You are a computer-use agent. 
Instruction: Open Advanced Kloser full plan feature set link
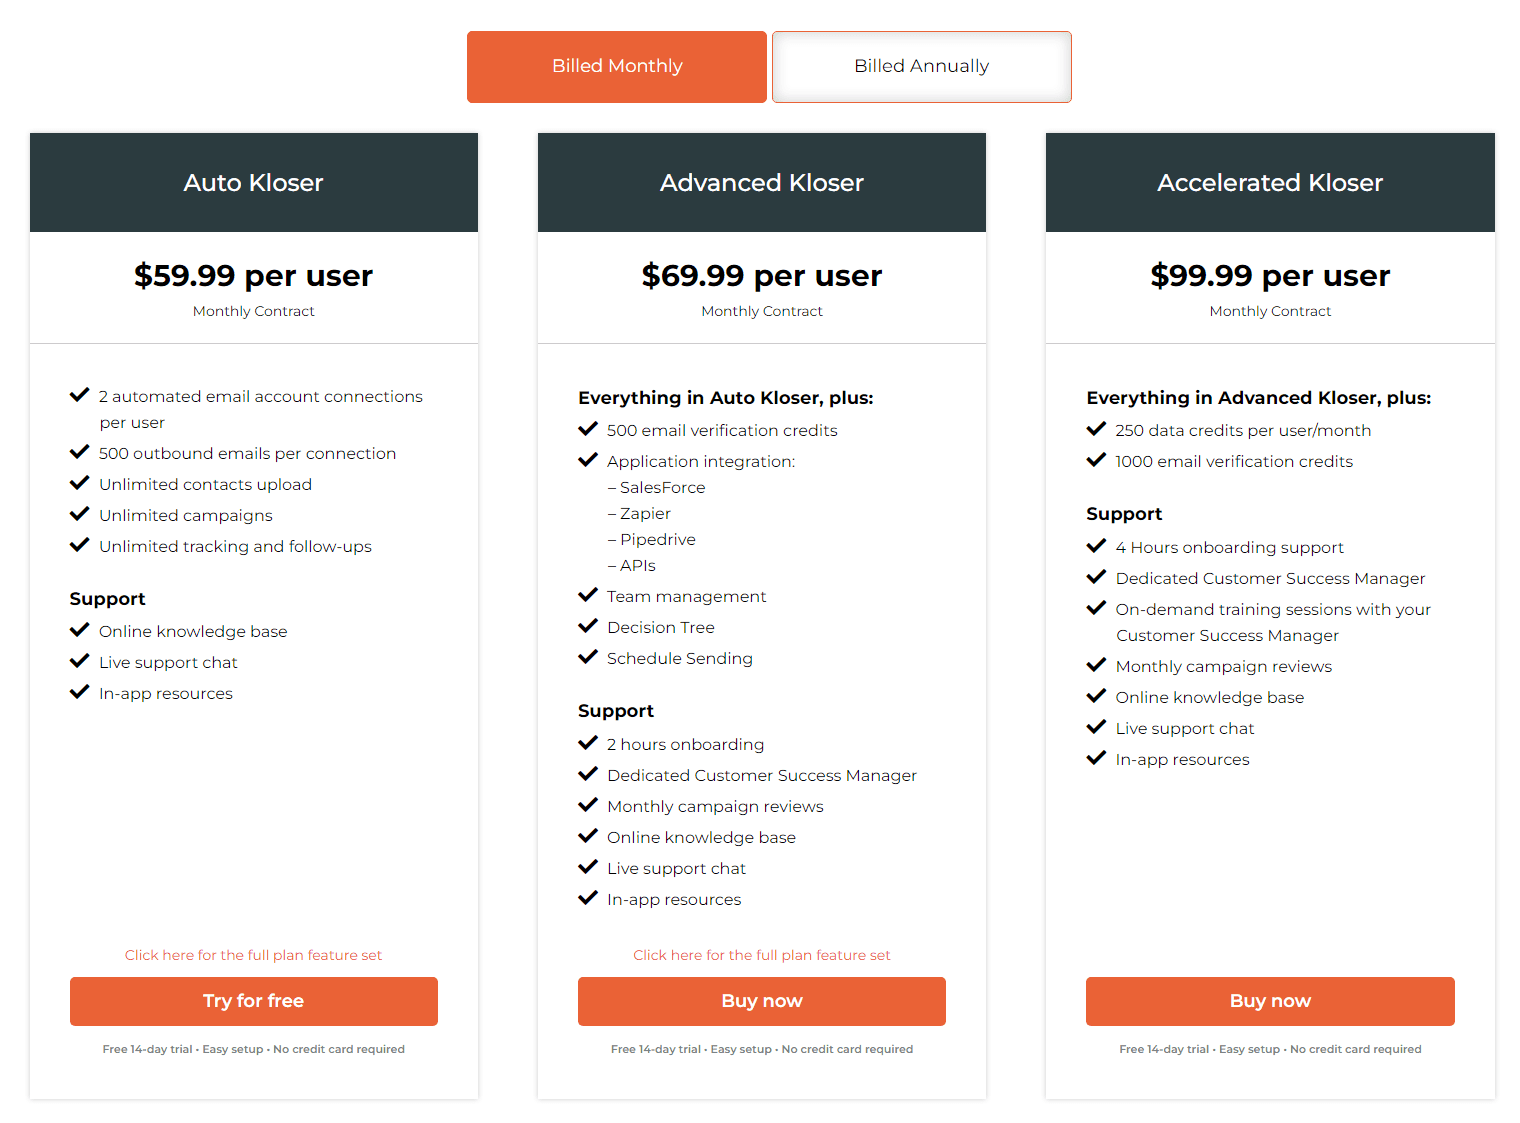tap(761, 955)
